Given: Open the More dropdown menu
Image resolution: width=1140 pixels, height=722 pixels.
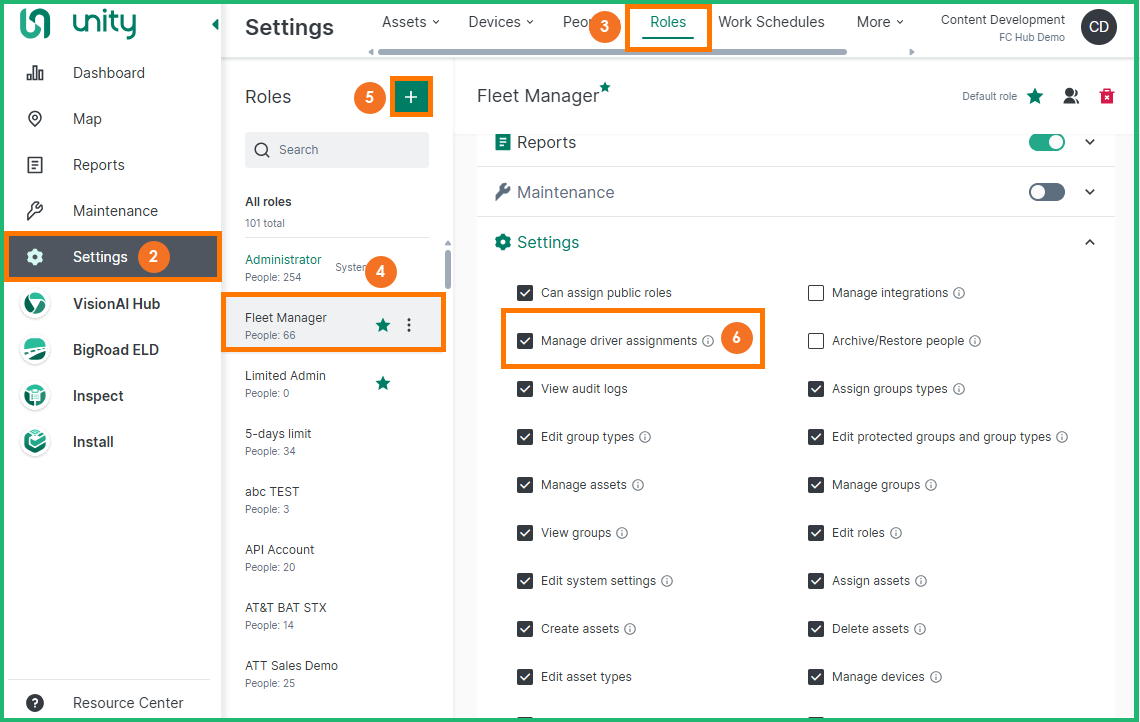Looking at the screenshot, I should tap(879, 22).
